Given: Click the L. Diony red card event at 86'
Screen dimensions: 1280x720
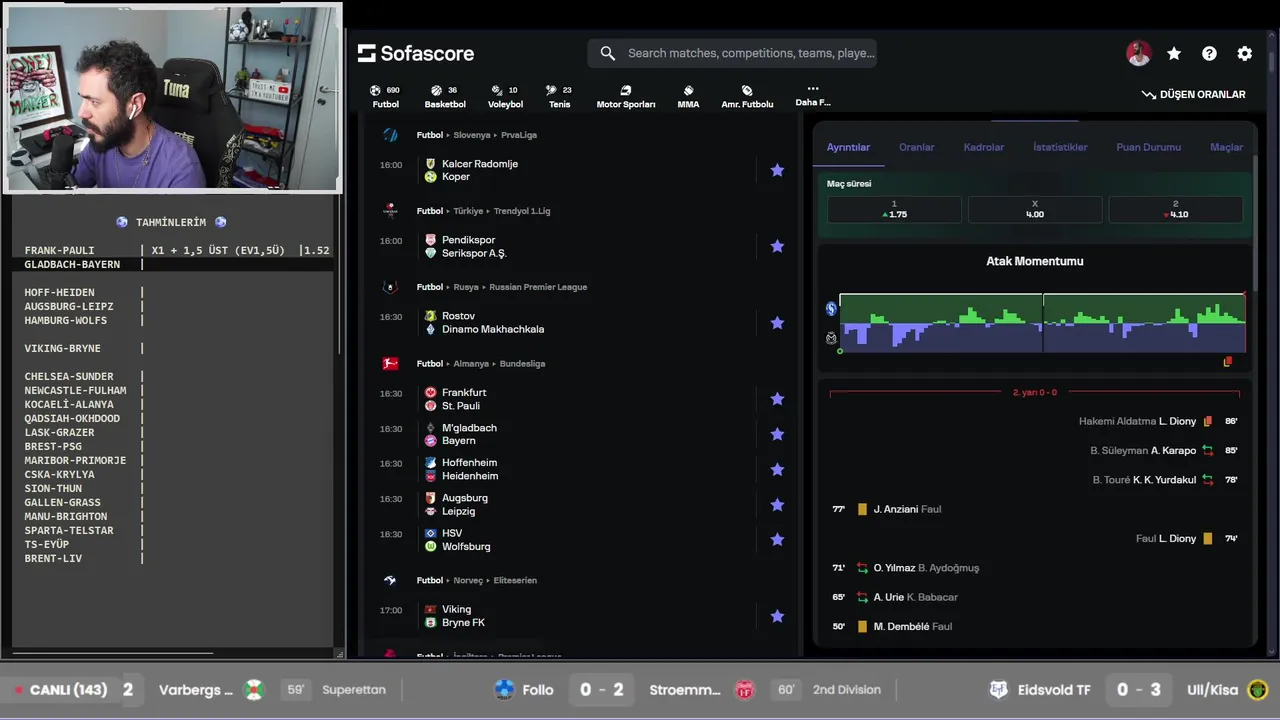Looking at the screenshot, I should 1158,421.
